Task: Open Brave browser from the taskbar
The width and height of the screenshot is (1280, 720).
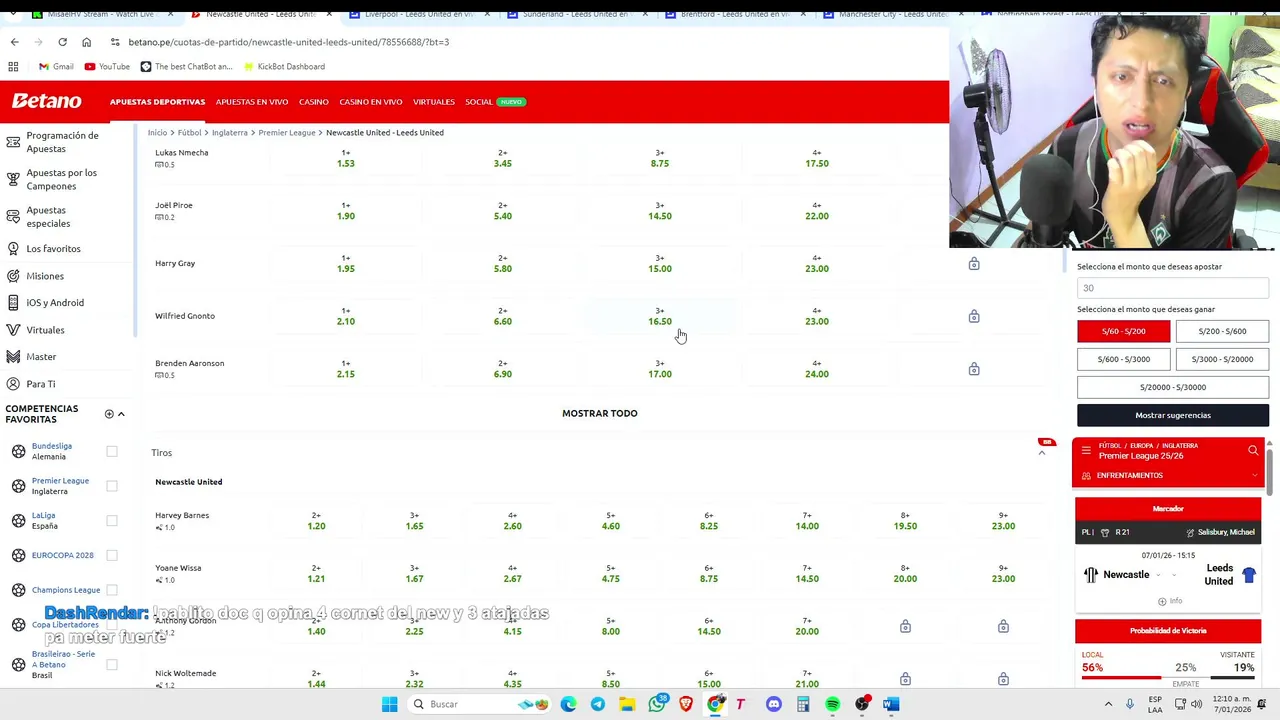Action: (x=686, y=704)
